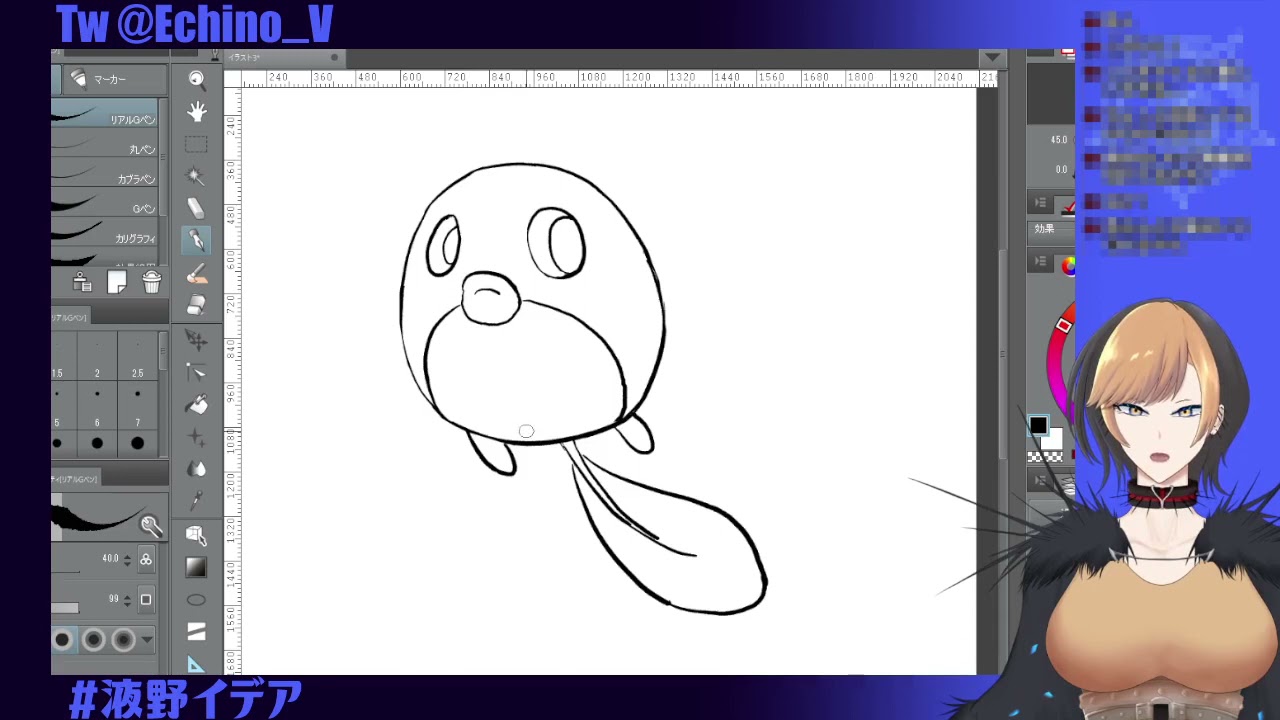
Task: Select the Ruler triangle tool
Action: click(x=196, y=664)
